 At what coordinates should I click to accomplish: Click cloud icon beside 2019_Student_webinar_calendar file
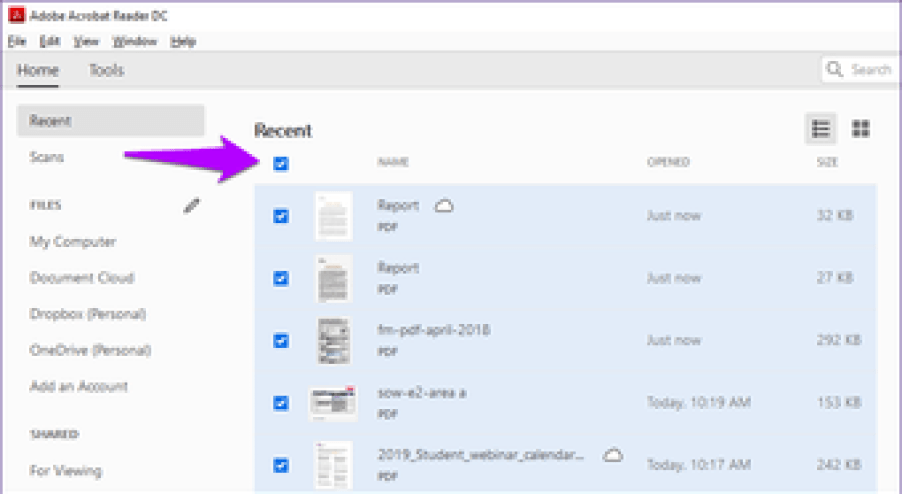point(612,455)
